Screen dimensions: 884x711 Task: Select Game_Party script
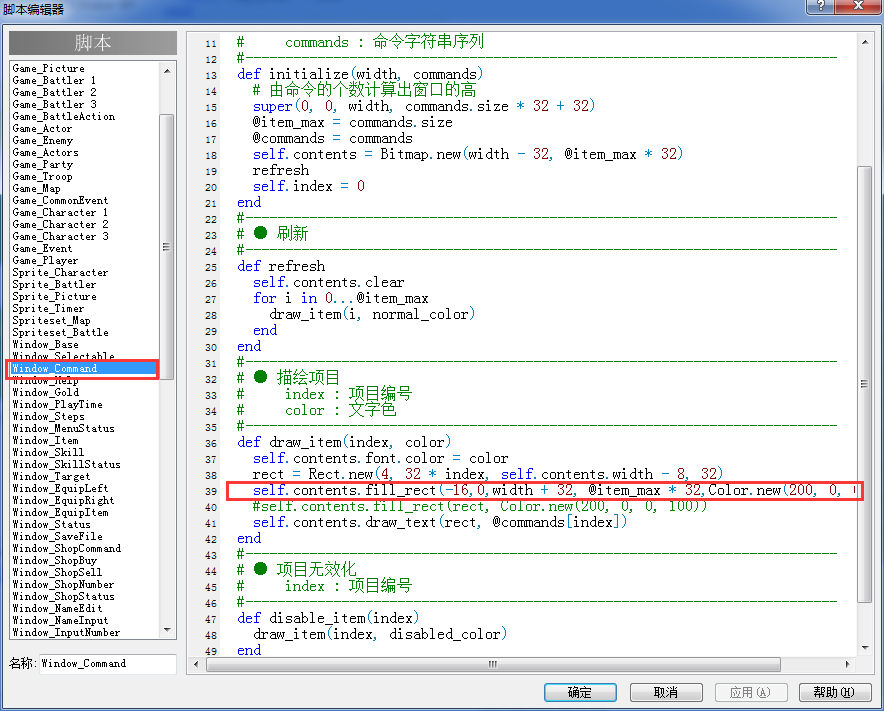(43, 164)
